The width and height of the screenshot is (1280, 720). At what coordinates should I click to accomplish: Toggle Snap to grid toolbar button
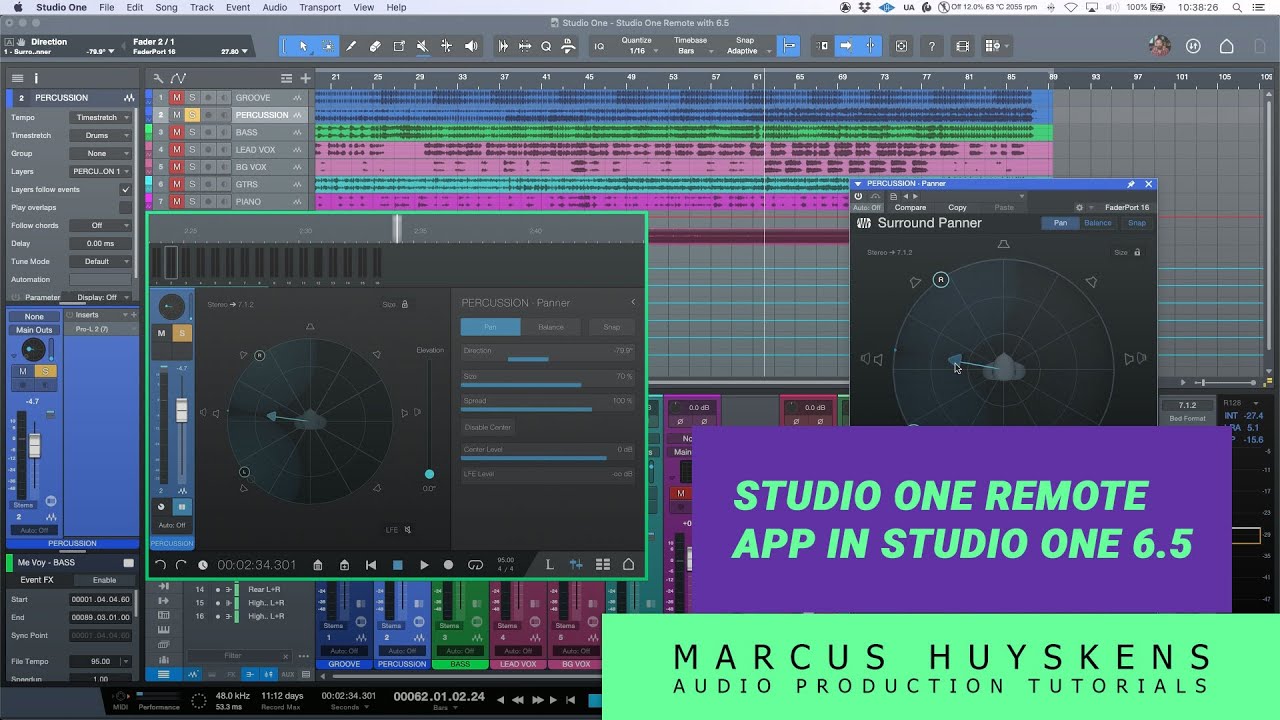tap(790, 46)
